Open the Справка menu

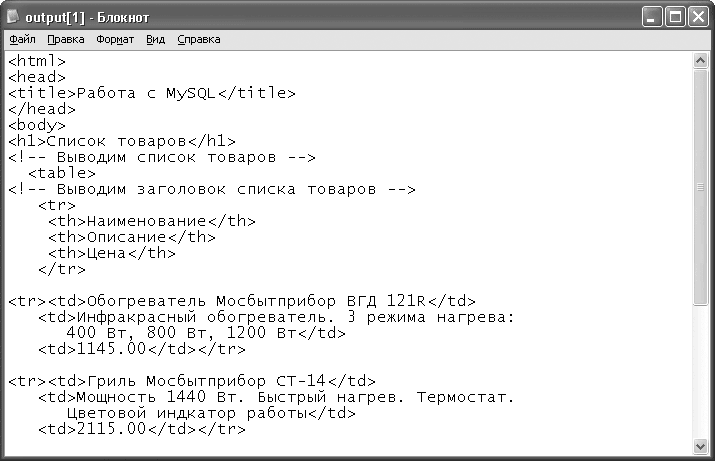click(x=199, y=40)
